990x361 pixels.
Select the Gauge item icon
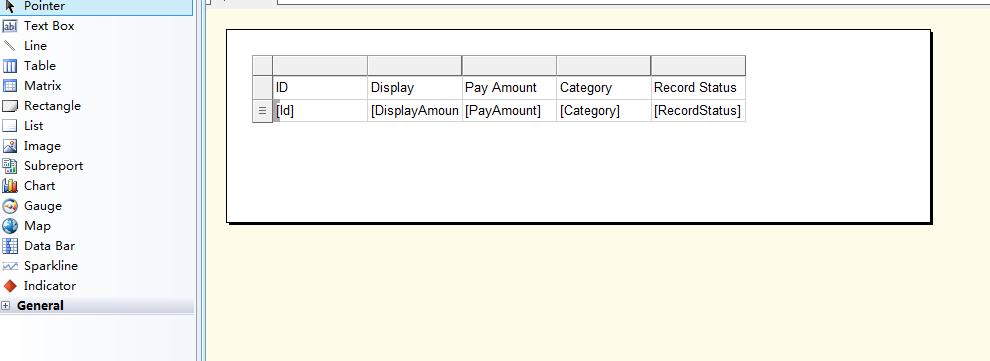[10, 206]
